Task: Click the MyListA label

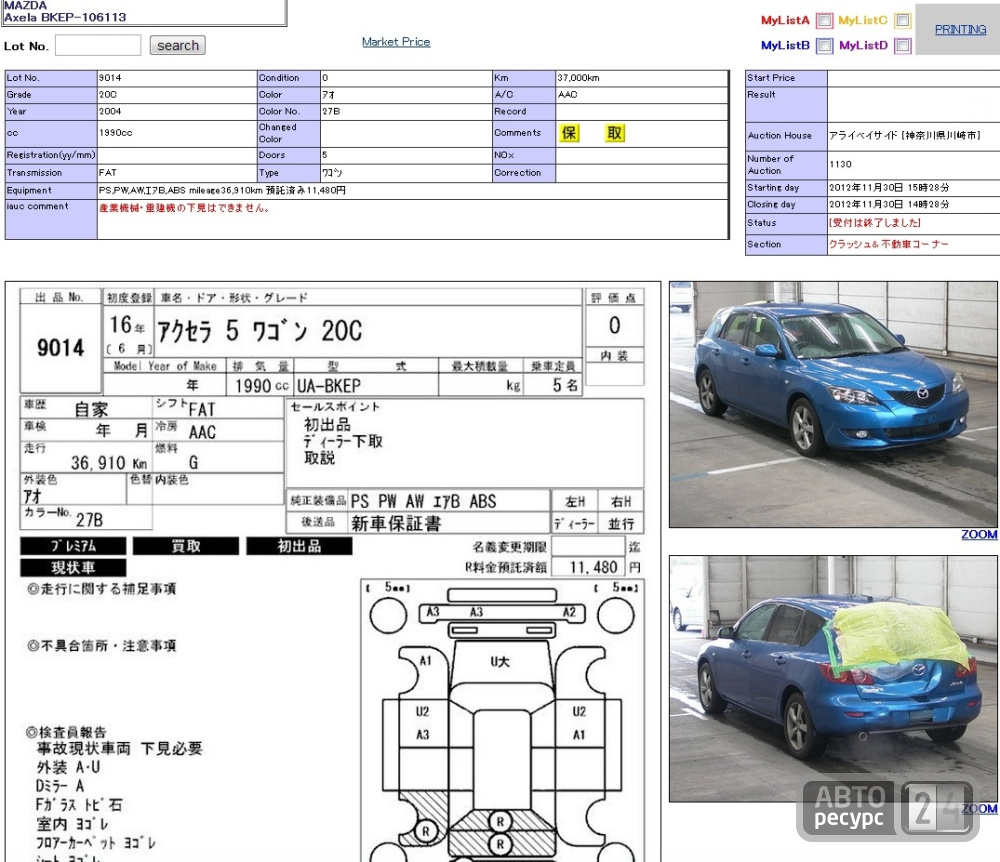Action: 785,20
